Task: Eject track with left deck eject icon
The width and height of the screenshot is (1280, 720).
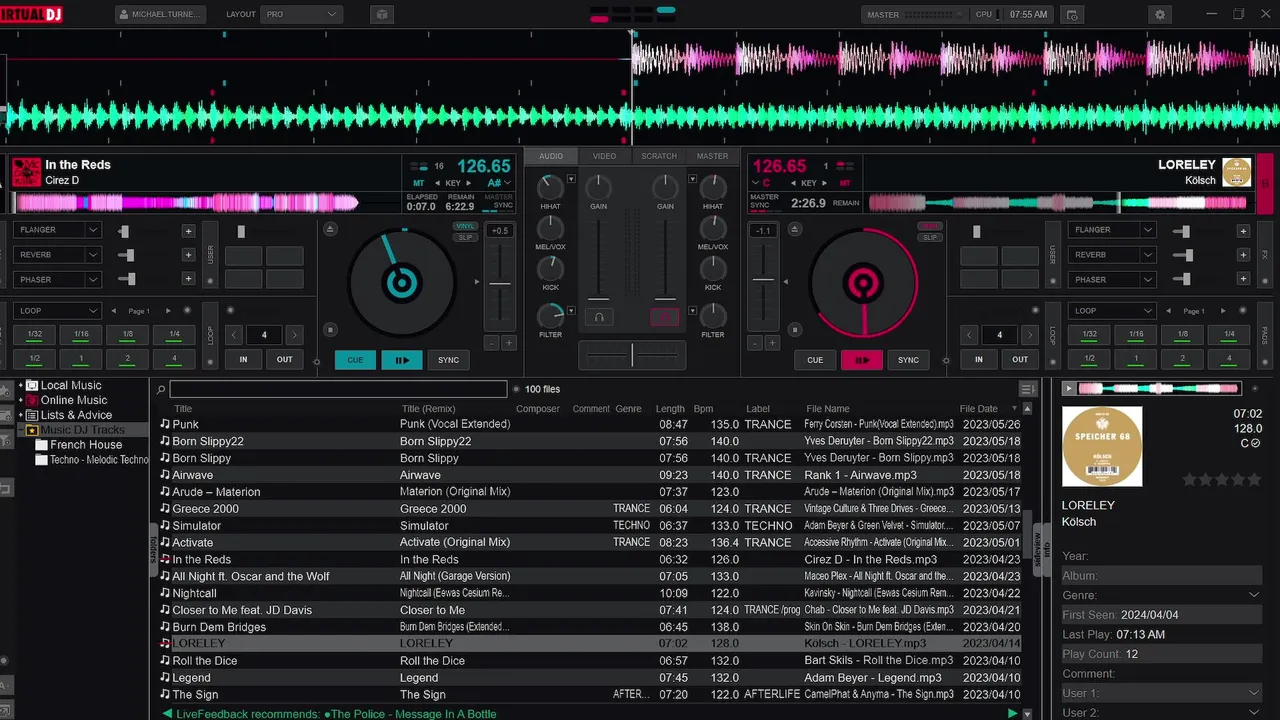Action: pos(331,229)
